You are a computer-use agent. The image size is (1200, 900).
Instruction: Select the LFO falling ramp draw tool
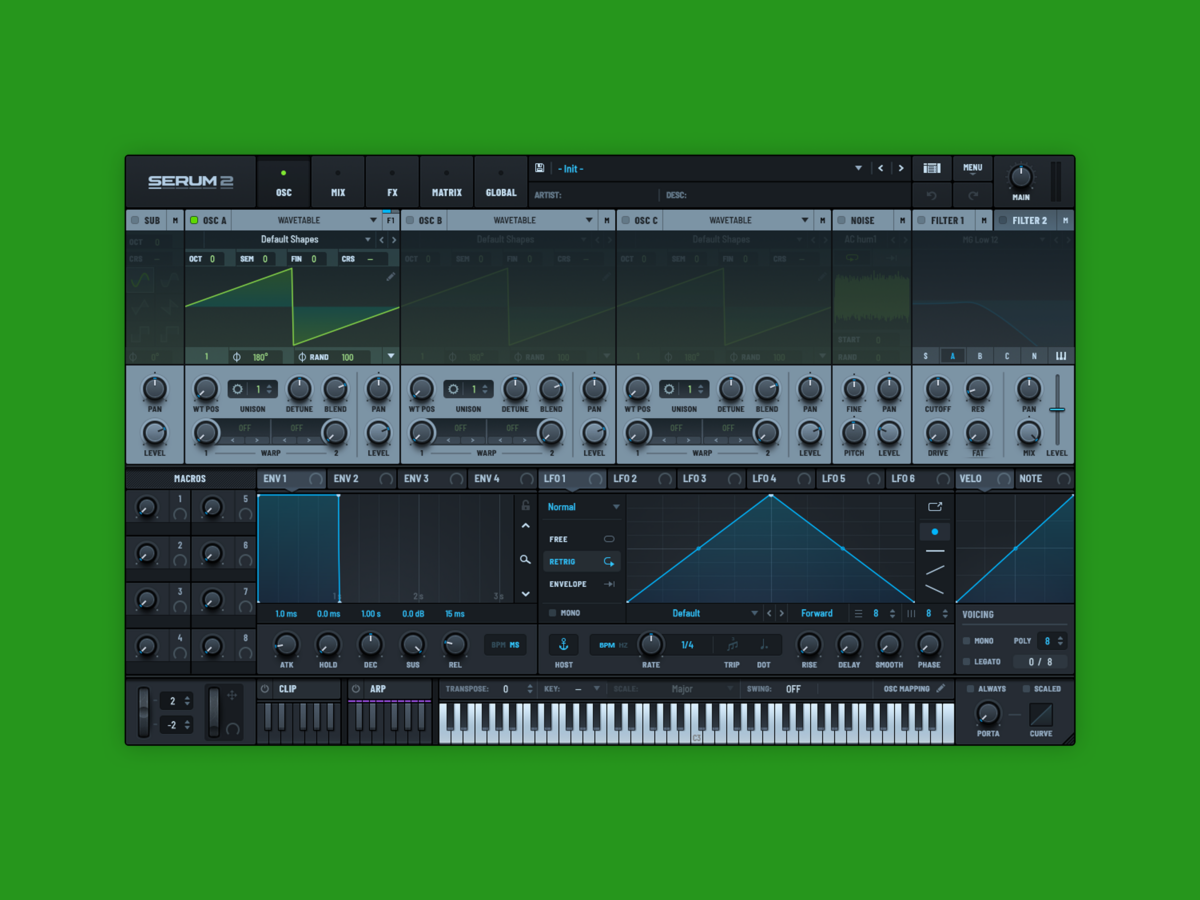pos(935,589)
